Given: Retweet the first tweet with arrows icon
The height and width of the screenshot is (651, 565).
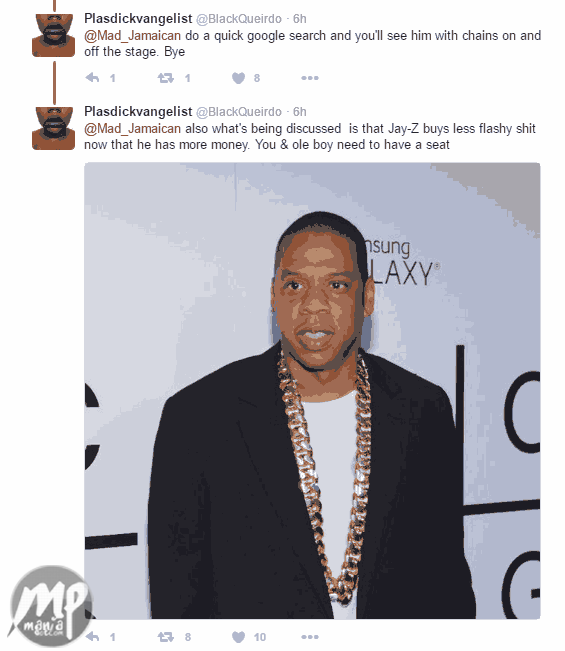Looking at the screenshot, I should tap(166, 78).
